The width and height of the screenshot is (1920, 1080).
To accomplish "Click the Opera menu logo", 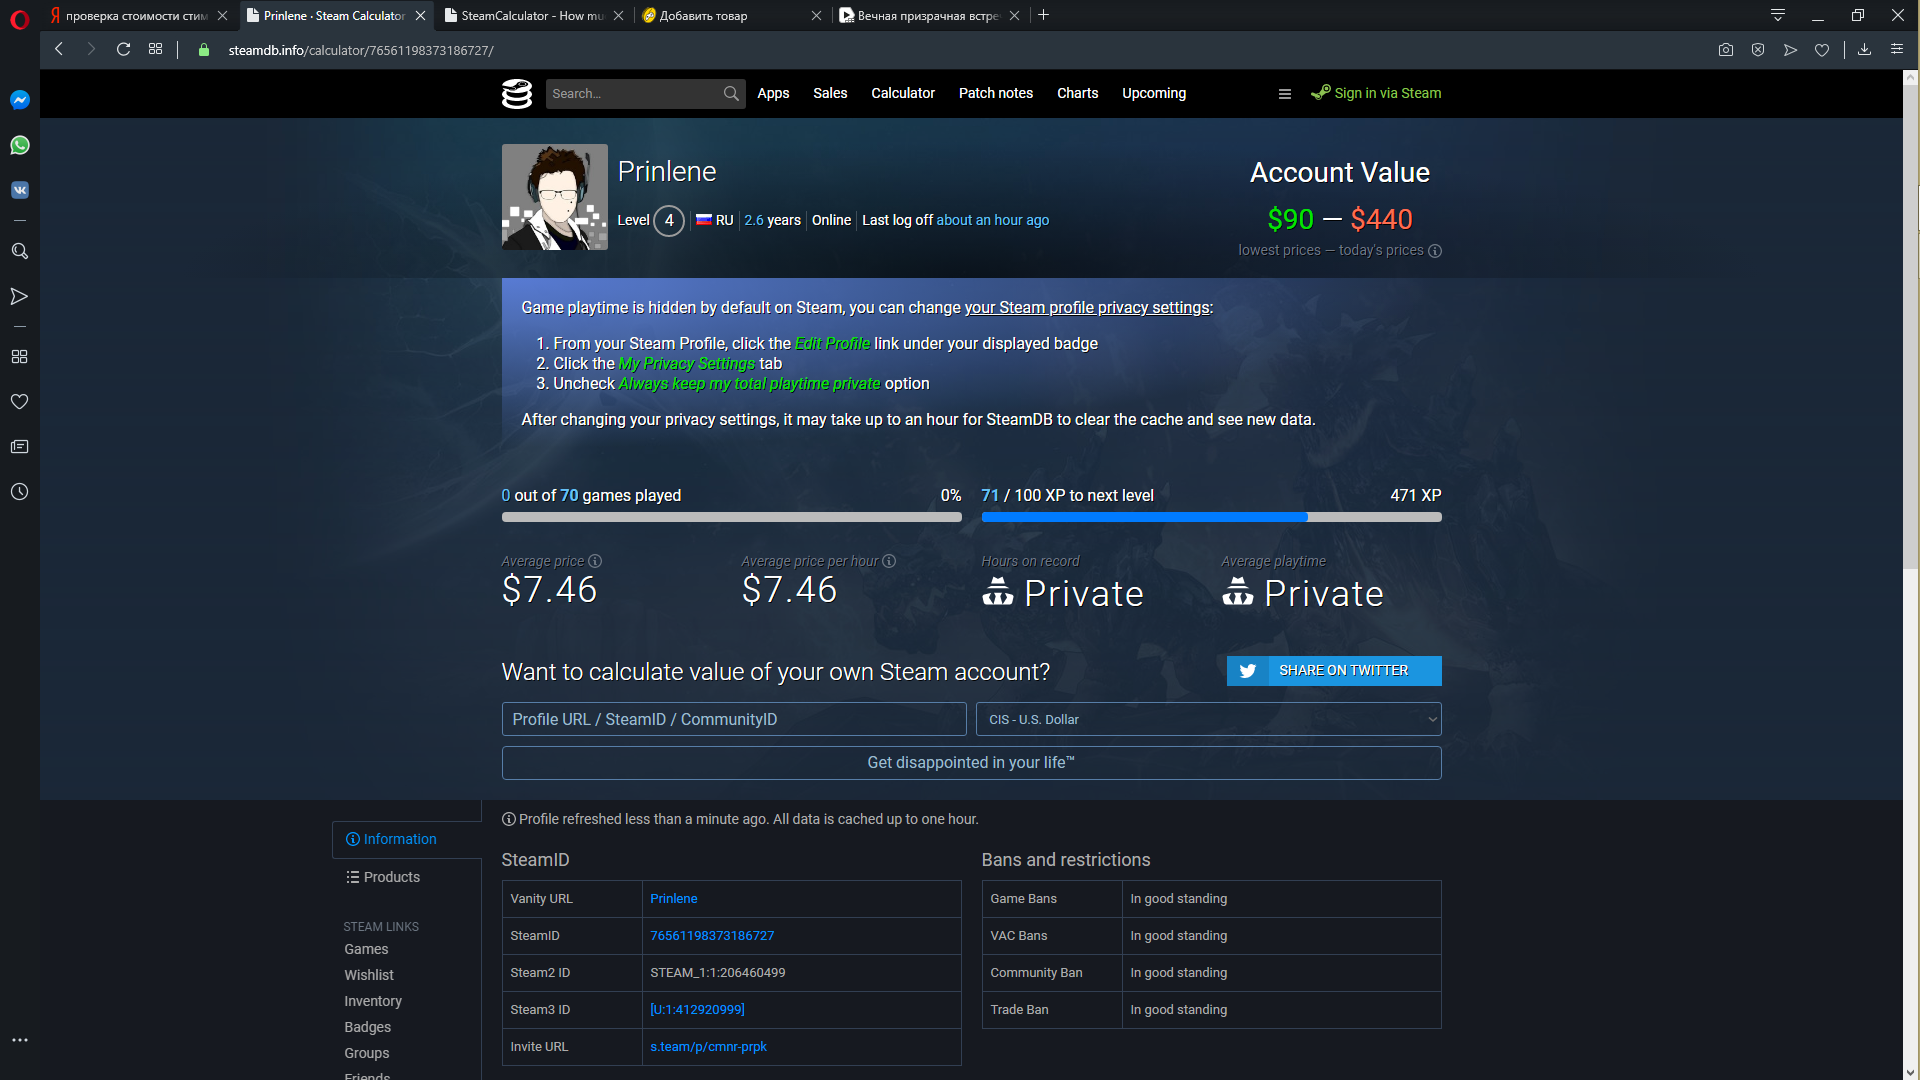I will (x=19, y=19).
